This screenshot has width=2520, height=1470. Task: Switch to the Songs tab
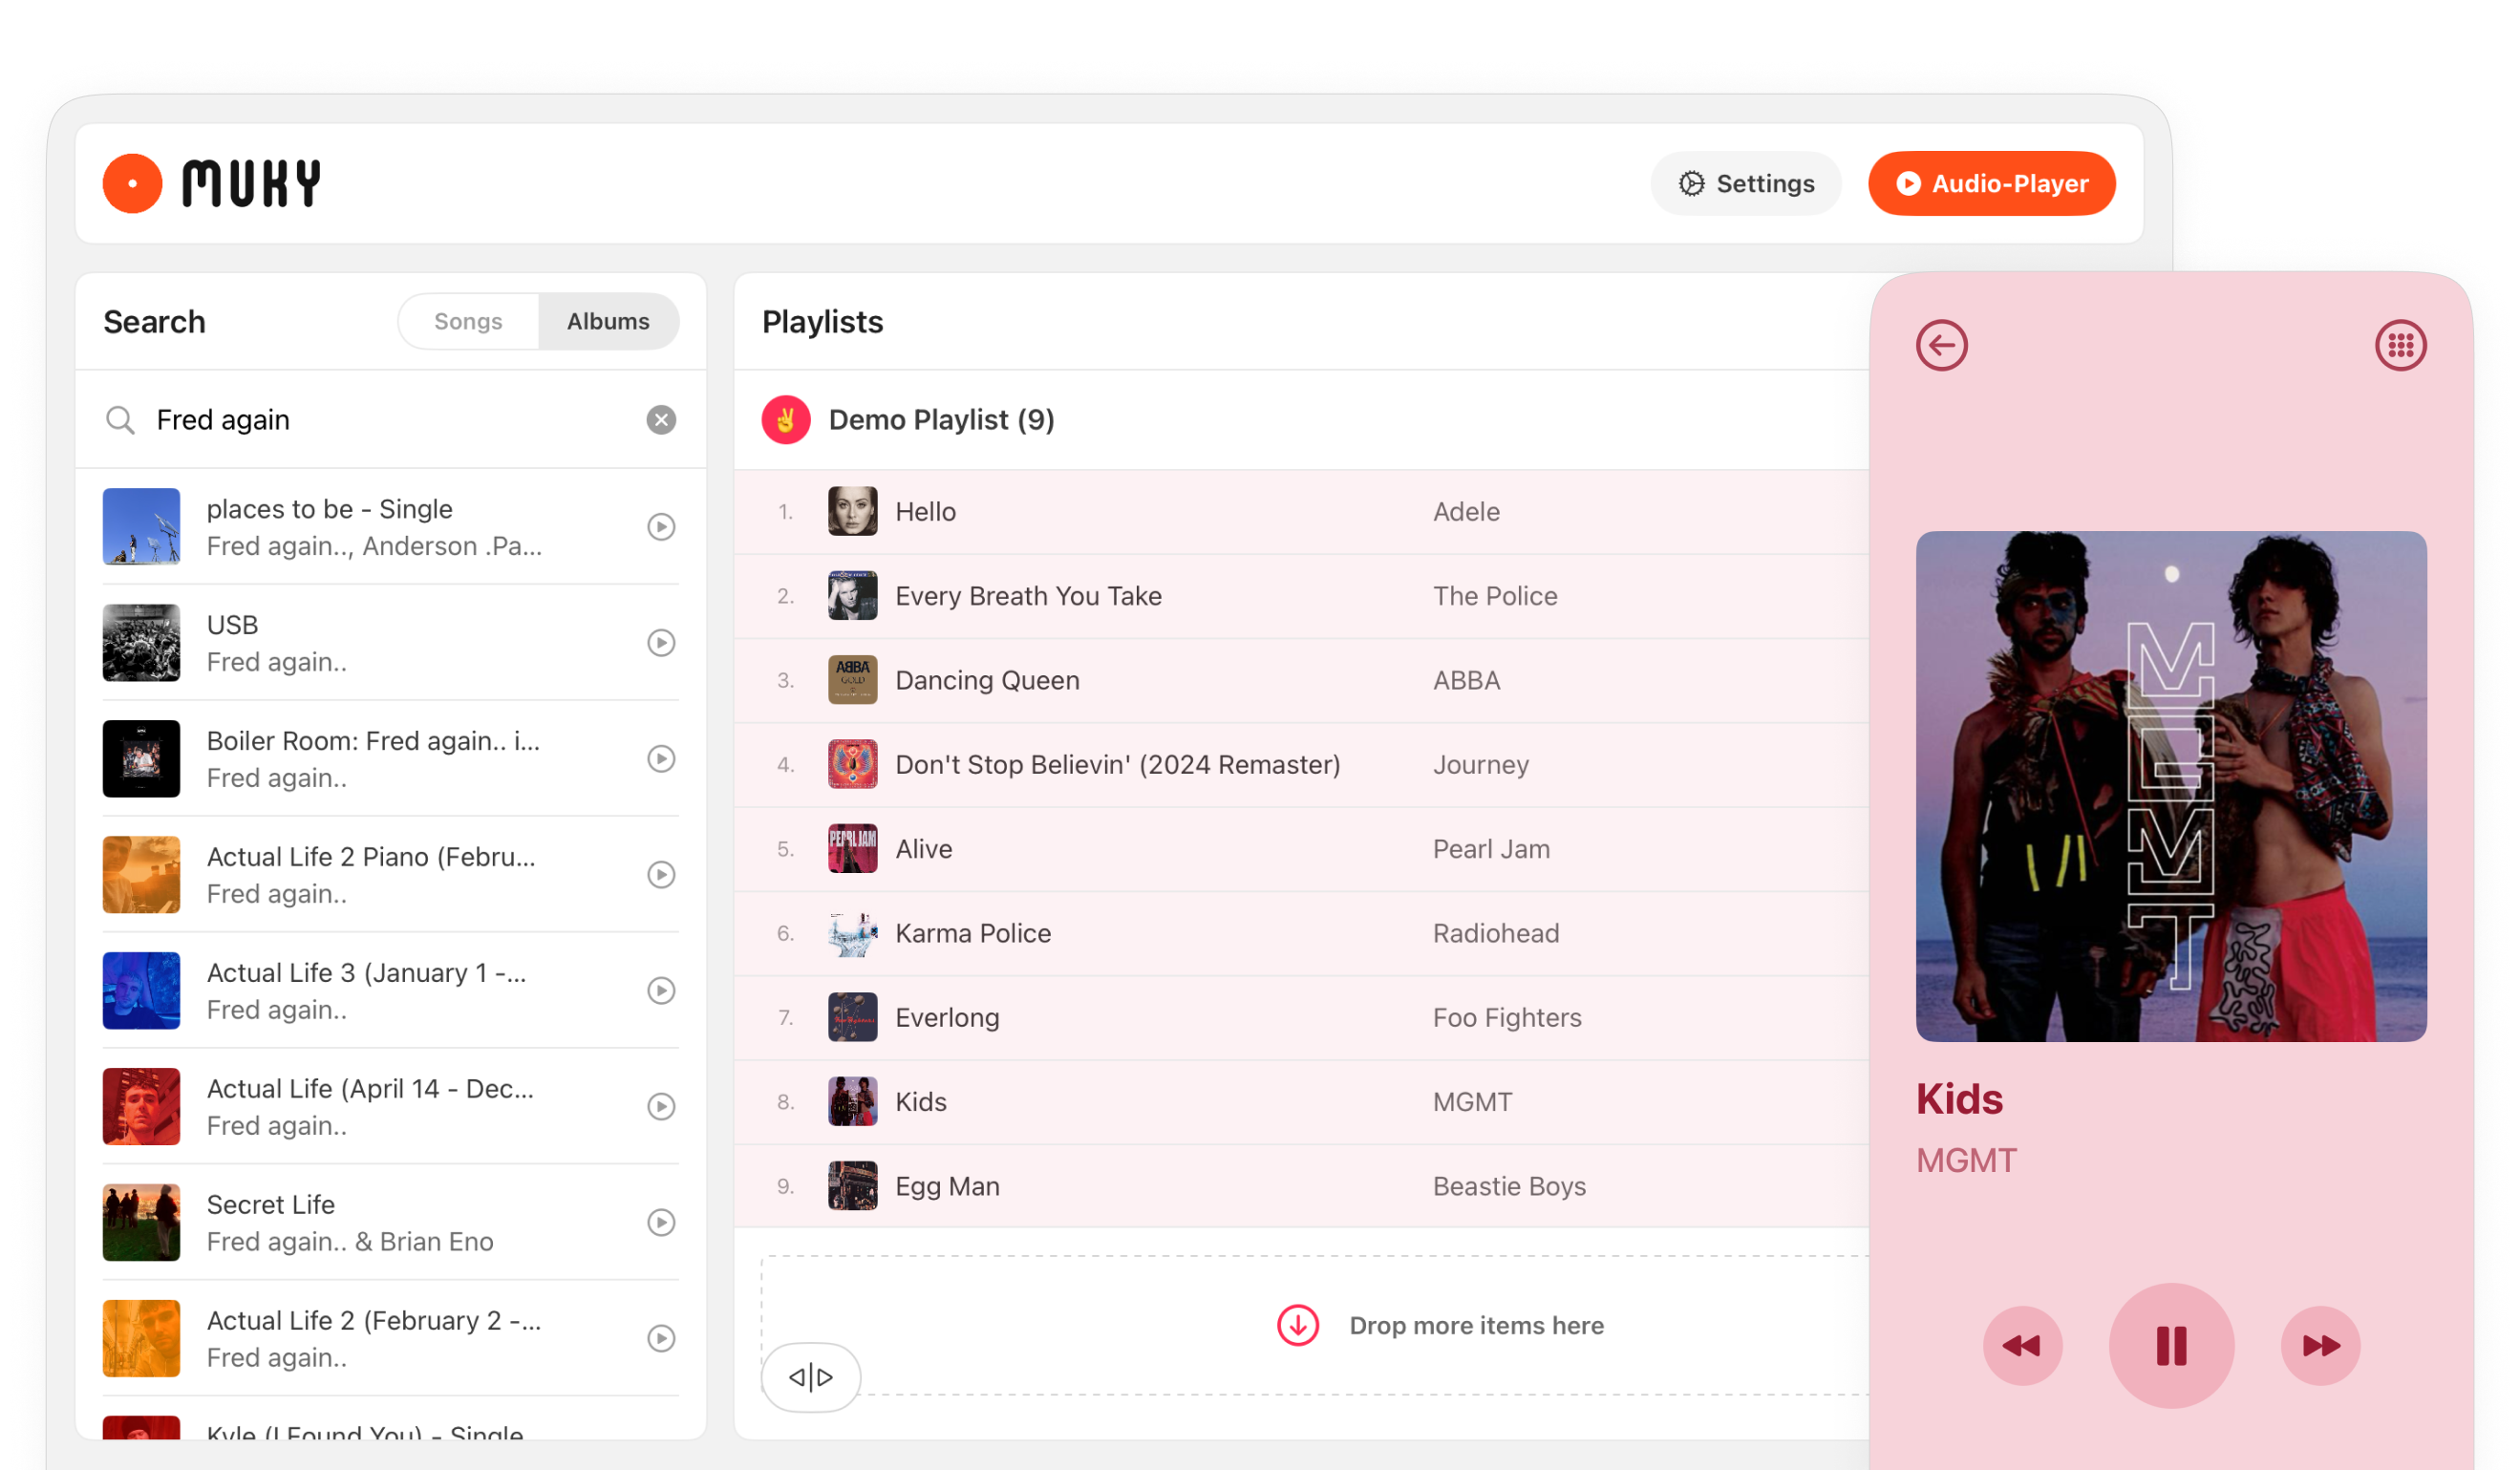pyautogui.click(x=468, y=321)
